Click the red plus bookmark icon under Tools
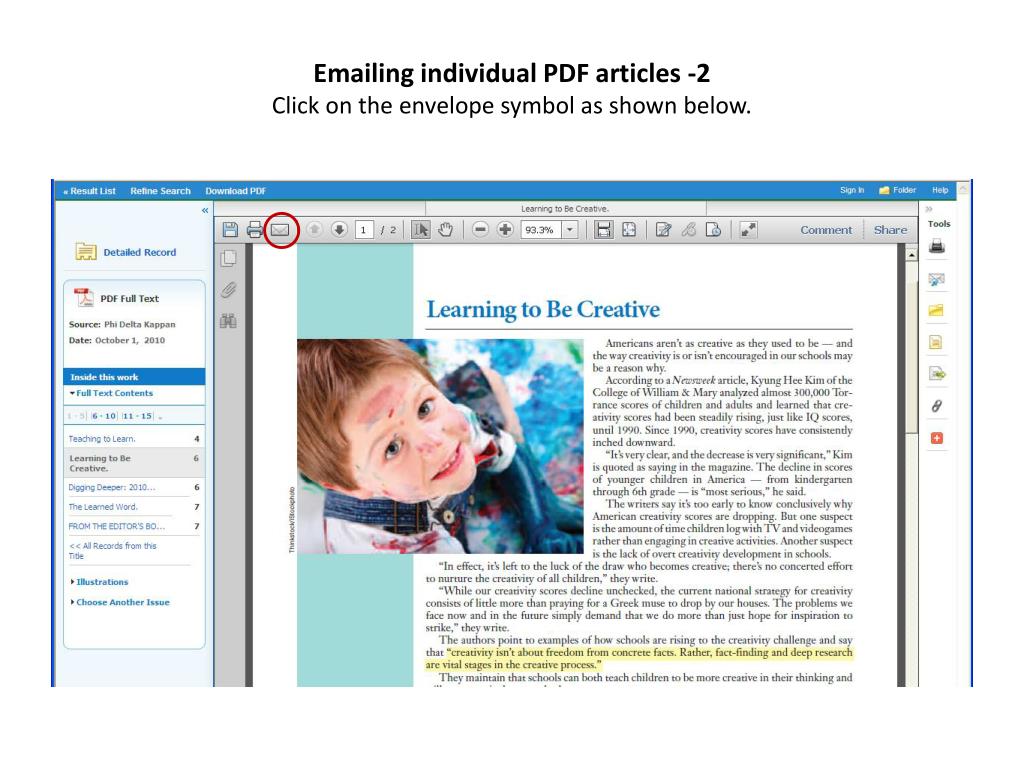This screenshot has height=768, width=1024. click(x=936, y=438)
